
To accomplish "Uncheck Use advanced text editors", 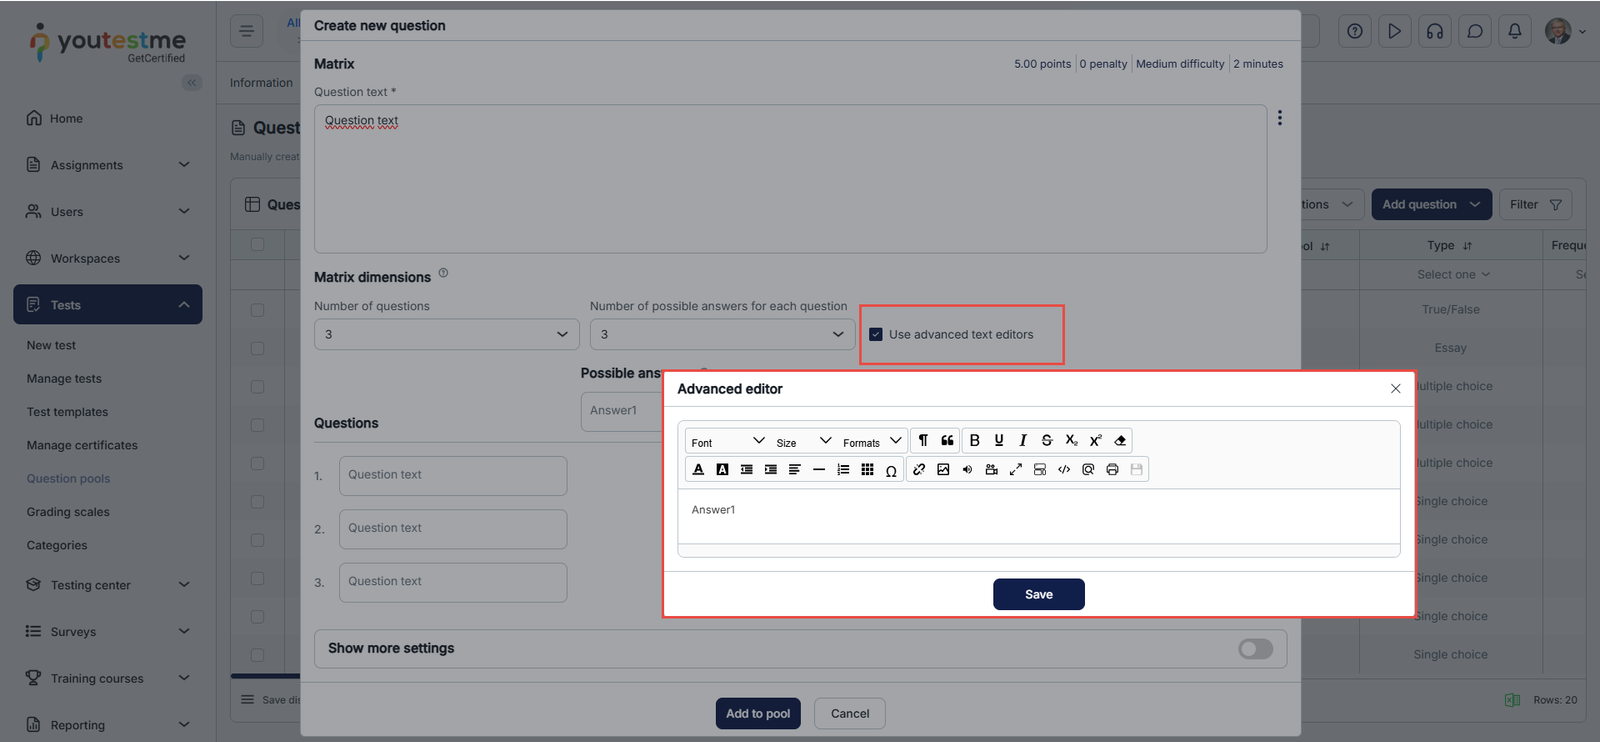I will pyautogui.click(x=876, y=335).
